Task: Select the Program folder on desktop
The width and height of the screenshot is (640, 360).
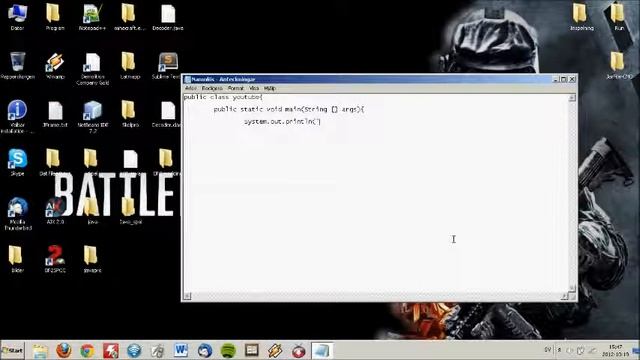Action: [55, 17]
